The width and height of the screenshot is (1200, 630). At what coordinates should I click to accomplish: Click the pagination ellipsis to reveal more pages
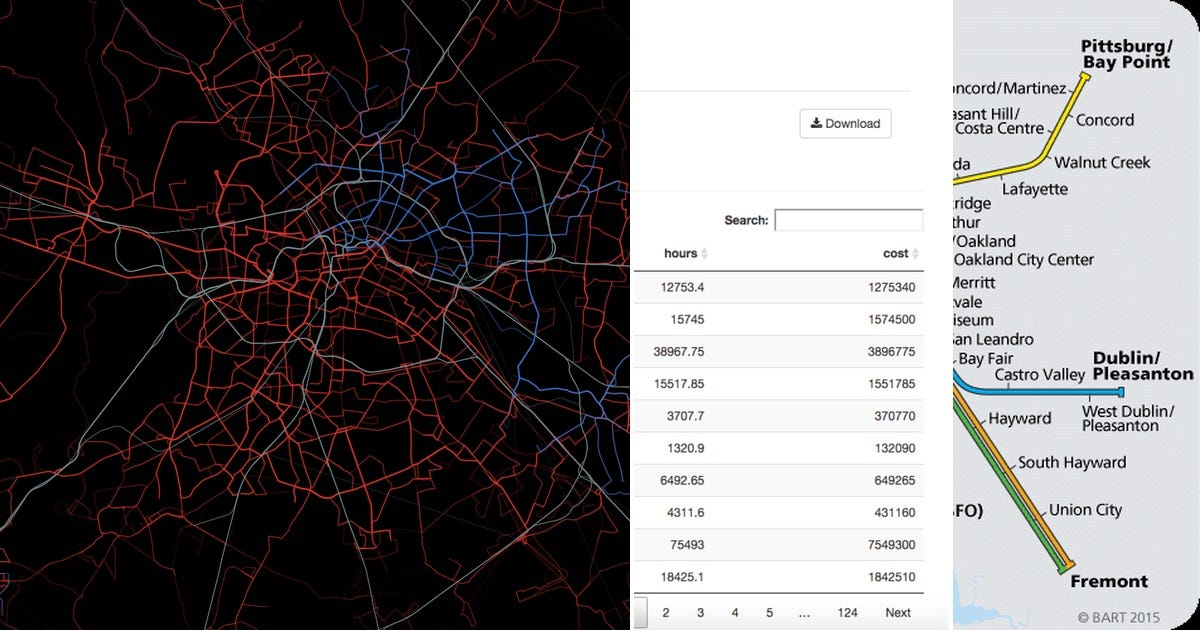point(804,612)
